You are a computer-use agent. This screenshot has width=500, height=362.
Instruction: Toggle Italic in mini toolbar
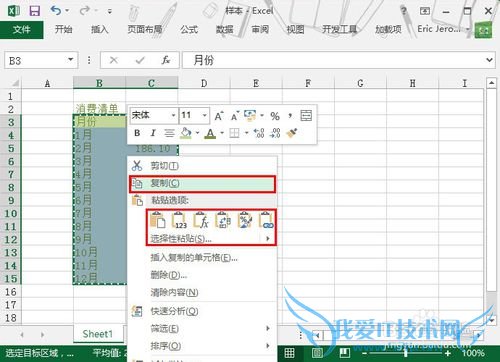(x=153, y=133)
